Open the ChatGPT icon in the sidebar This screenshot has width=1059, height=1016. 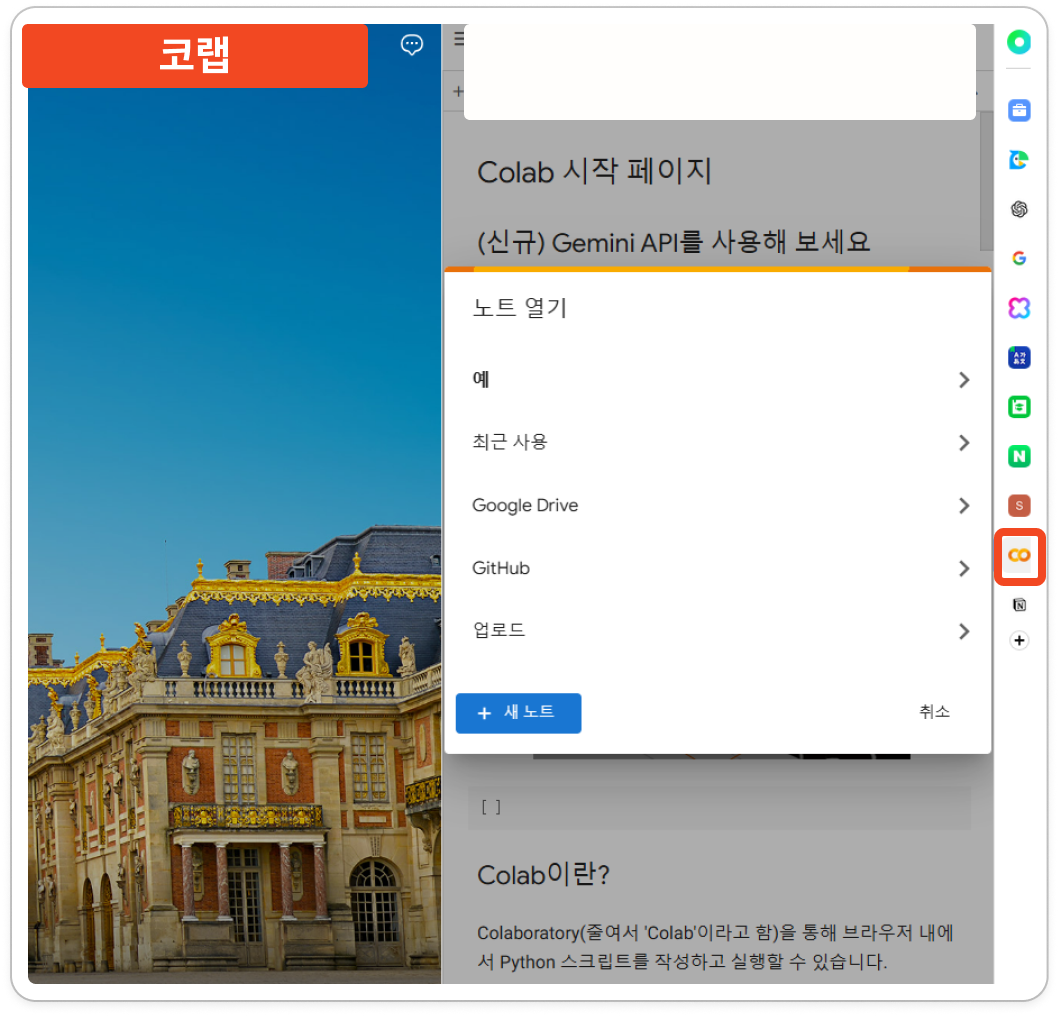1019,209
